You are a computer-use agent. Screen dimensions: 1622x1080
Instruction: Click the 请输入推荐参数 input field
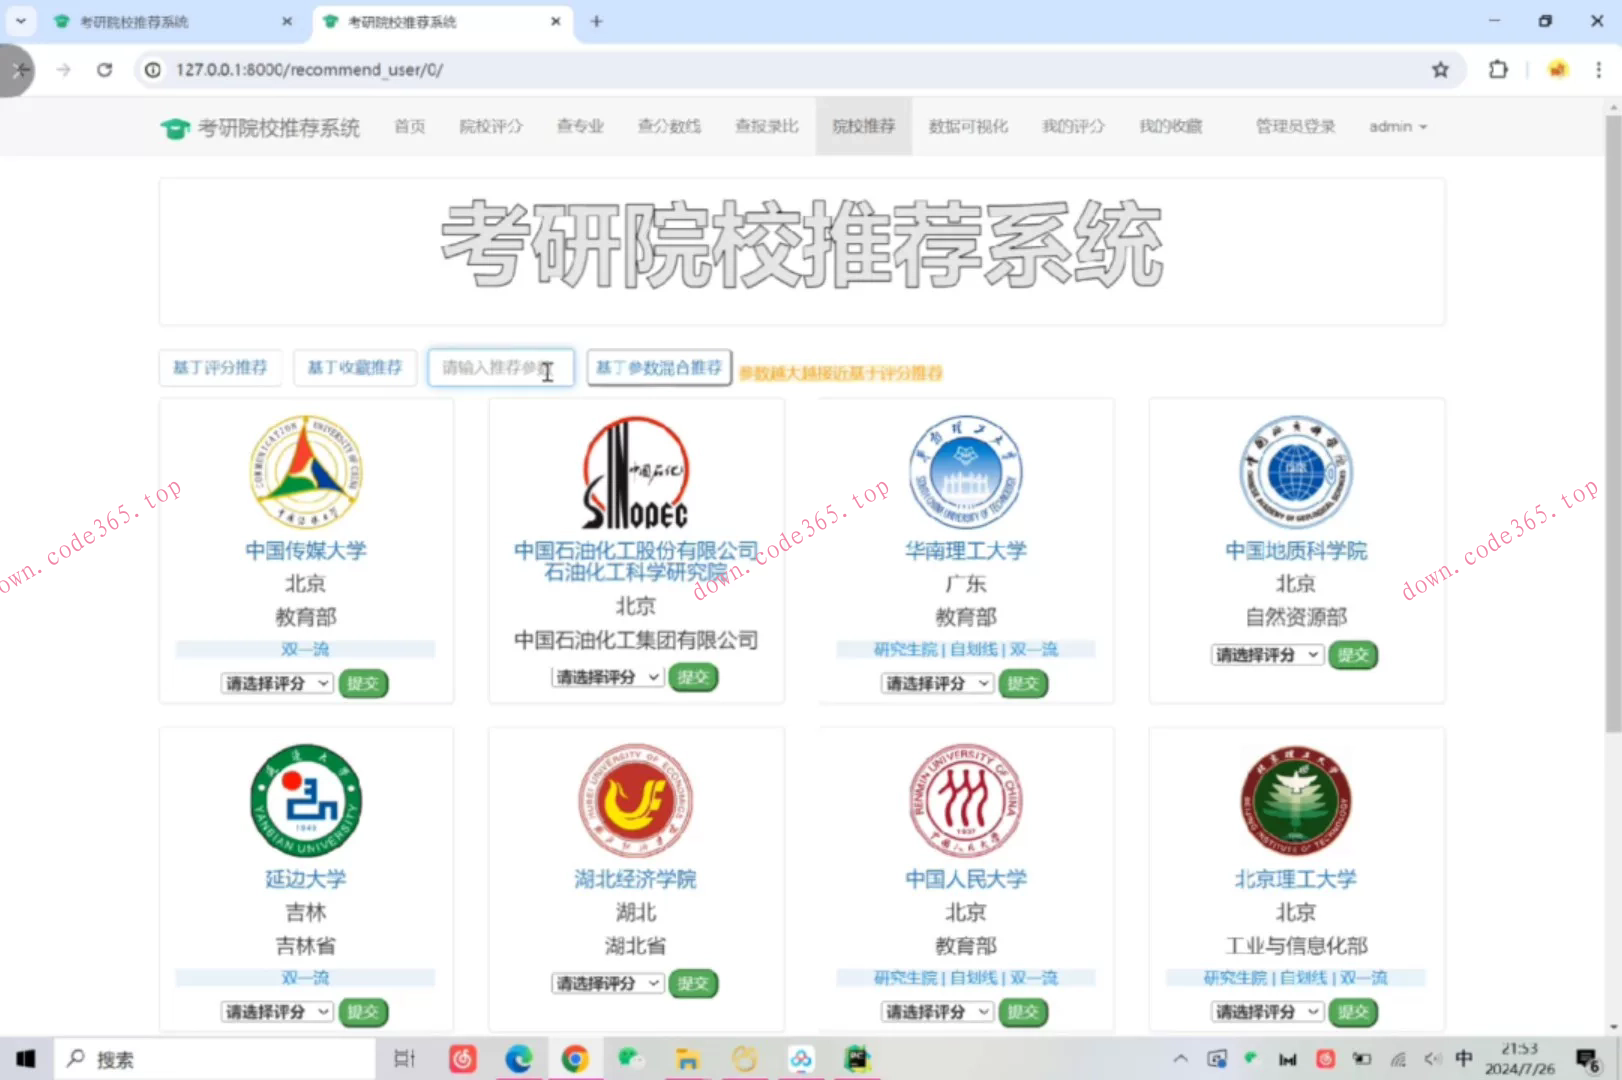click(x=500, y=368)
